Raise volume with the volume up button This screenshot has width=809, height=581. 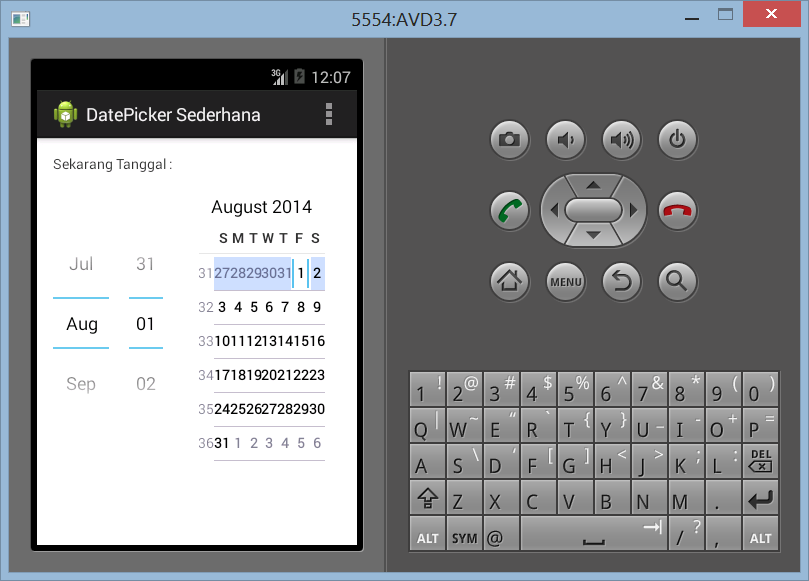[622, 140]
